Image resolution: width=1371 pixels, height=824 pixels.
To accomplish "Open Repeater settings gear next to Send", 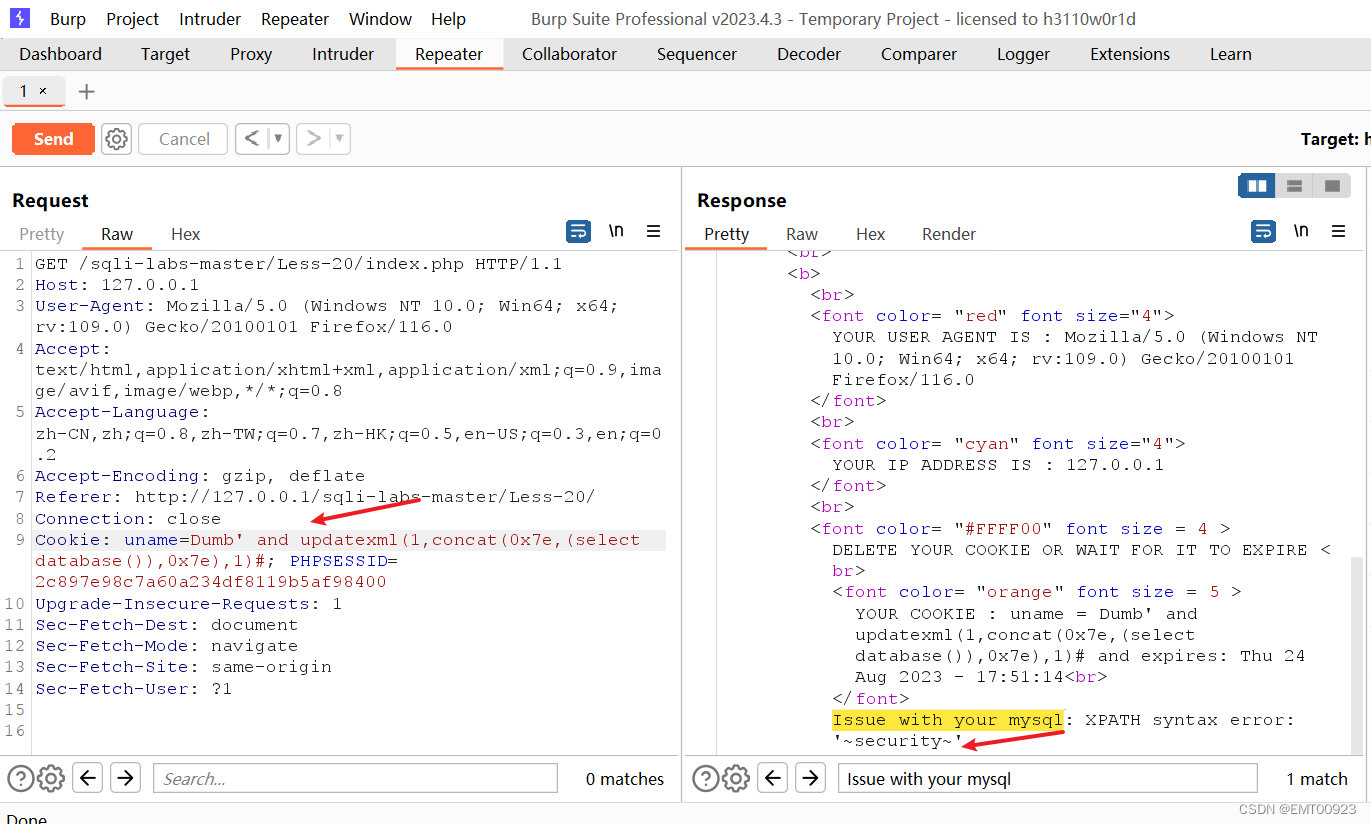I will point(117,139).
